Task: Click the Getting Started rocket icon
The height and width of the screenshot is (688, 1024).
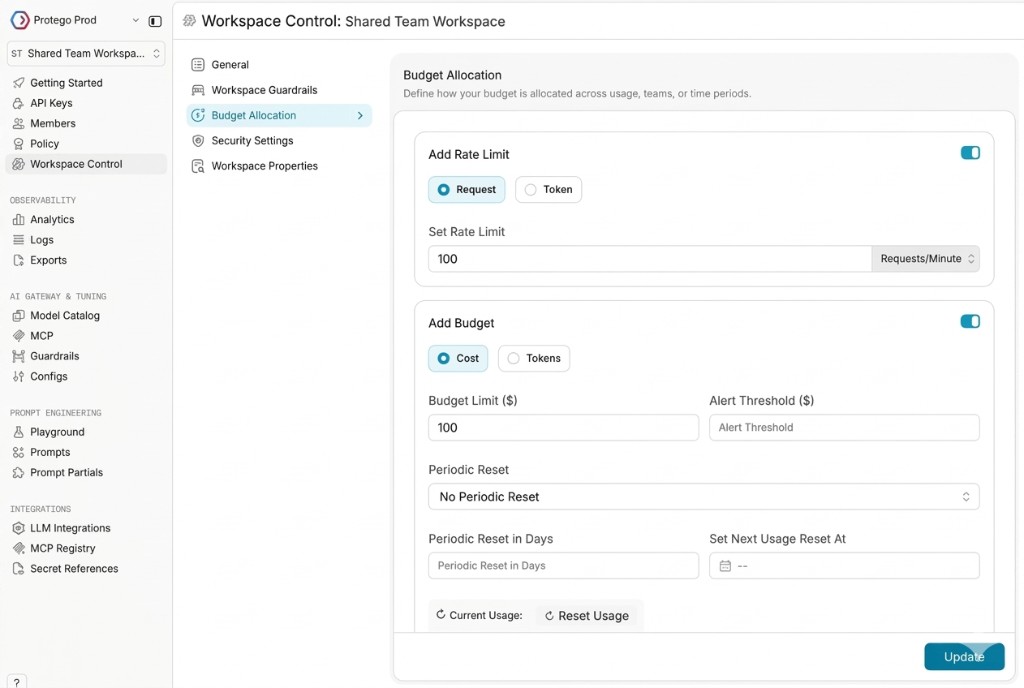Action: (18, 83)
